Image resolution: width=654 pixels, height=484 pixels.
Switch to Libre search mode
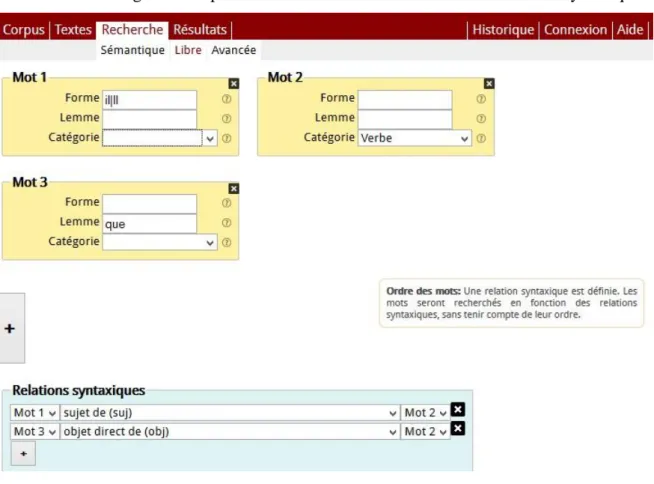pos(188,50)
